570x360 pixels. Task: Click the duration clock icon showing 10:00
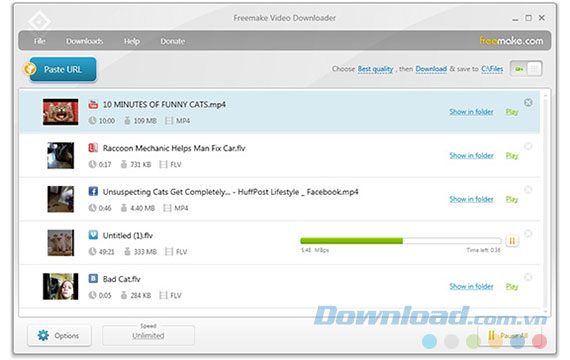(92, 120)
